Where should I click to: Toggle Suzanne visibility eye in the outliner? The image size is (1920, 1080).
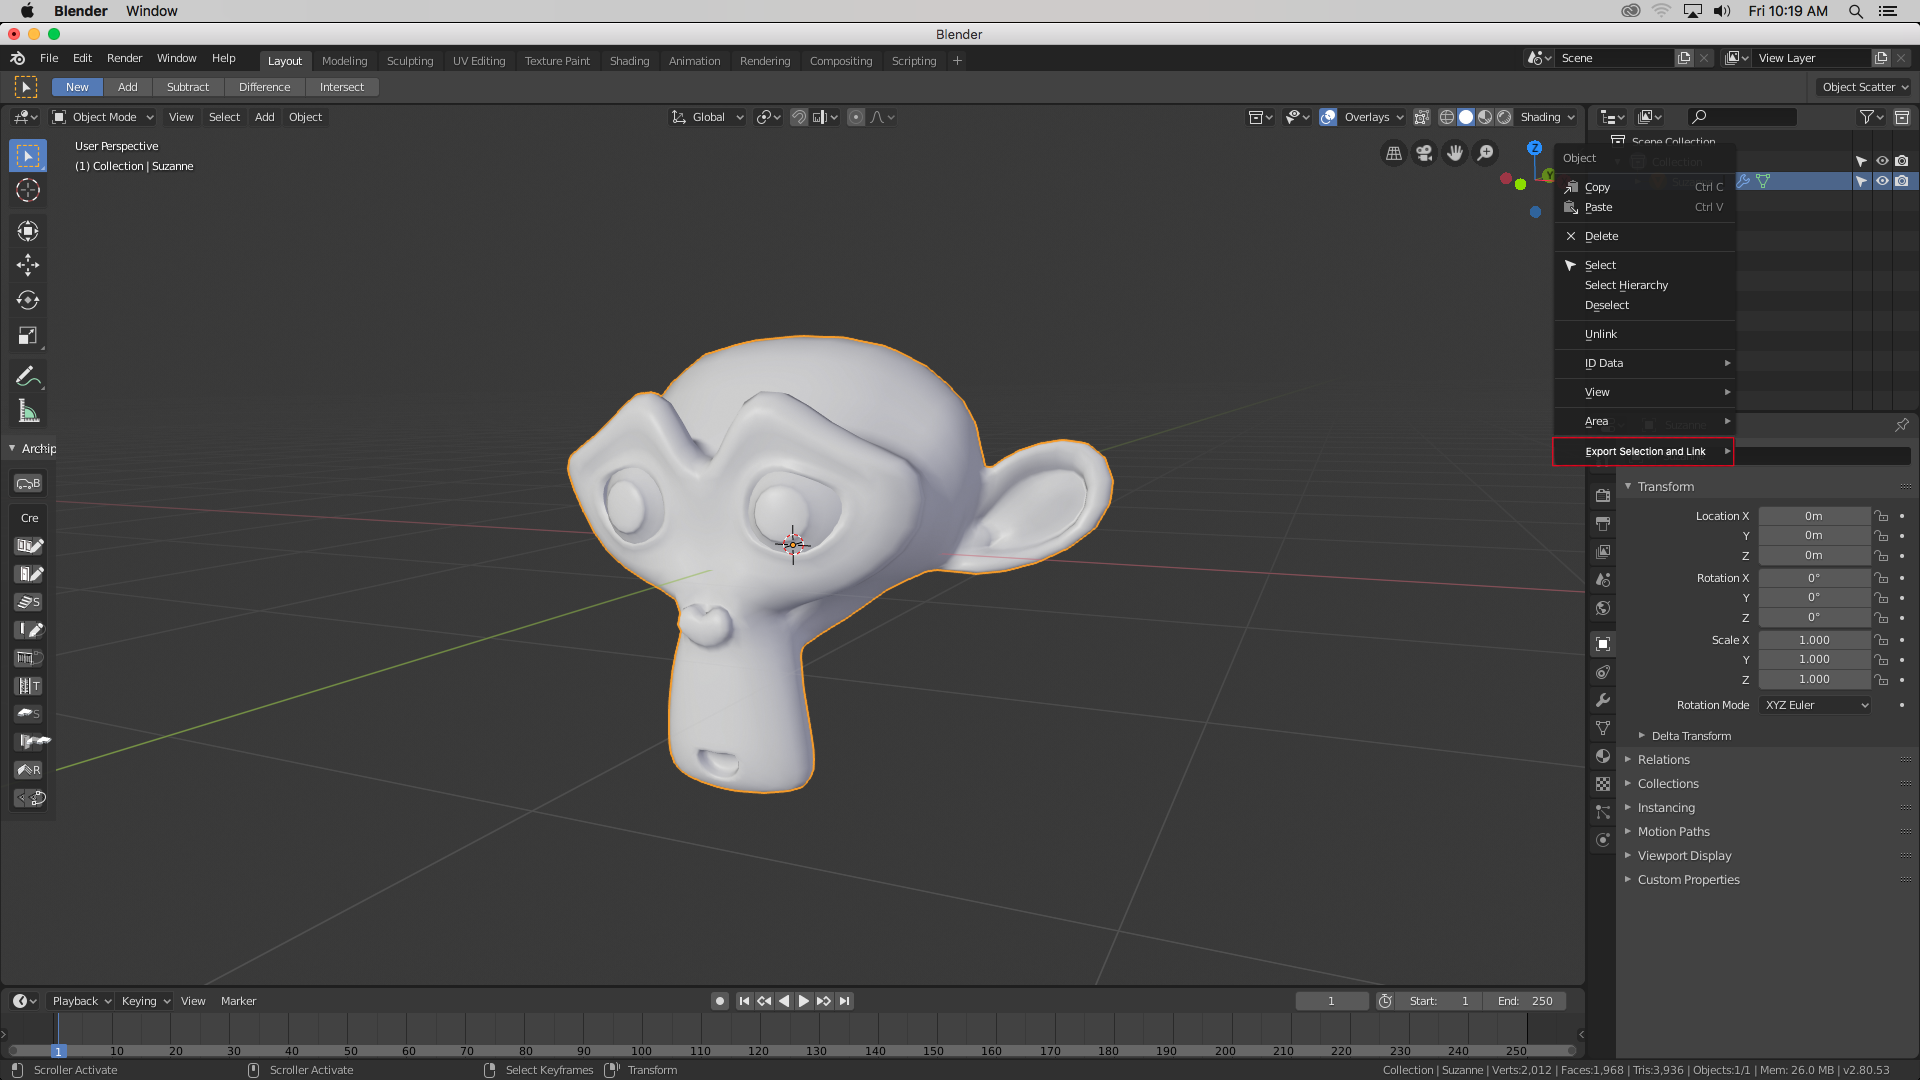tap(1882, 181)
